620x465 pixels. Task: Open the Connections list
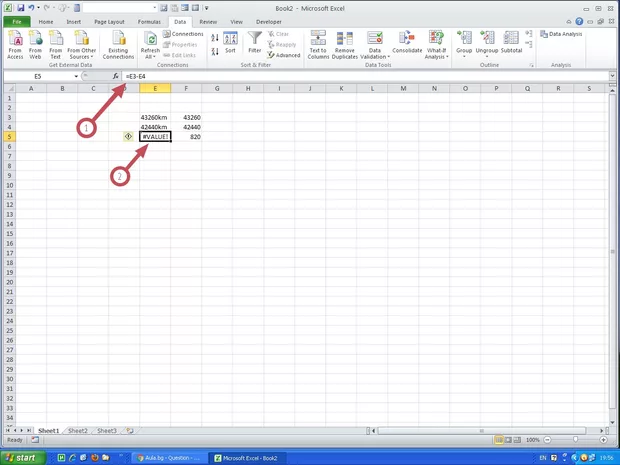coord(183,34)
